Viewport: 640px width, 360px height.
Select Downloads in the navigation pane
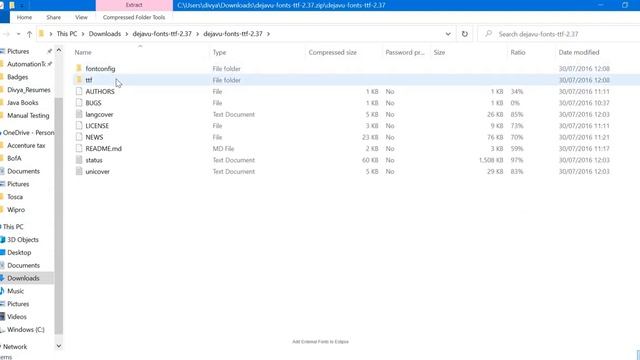pyautogui.click(x=23, y=278)
